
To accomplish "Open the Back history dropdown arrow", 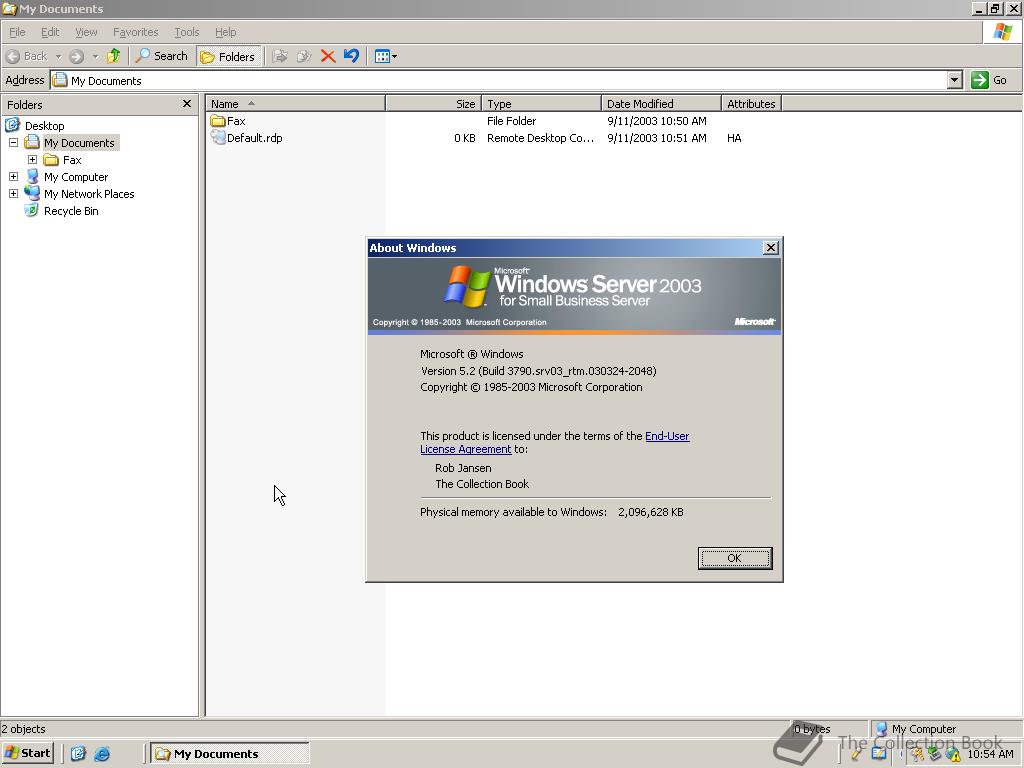I will tap(58, 56).
